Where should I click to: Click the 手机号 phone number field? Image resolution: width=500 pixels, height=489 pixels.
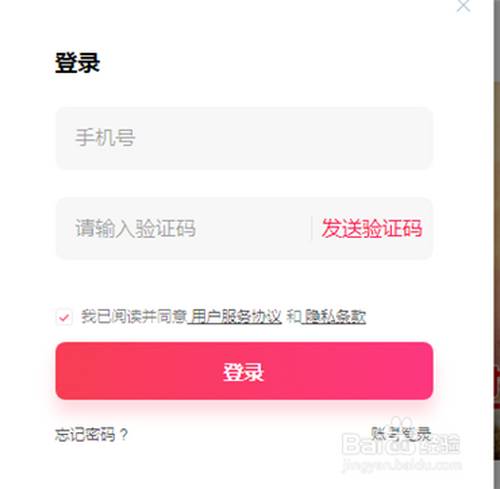[244, 138]
